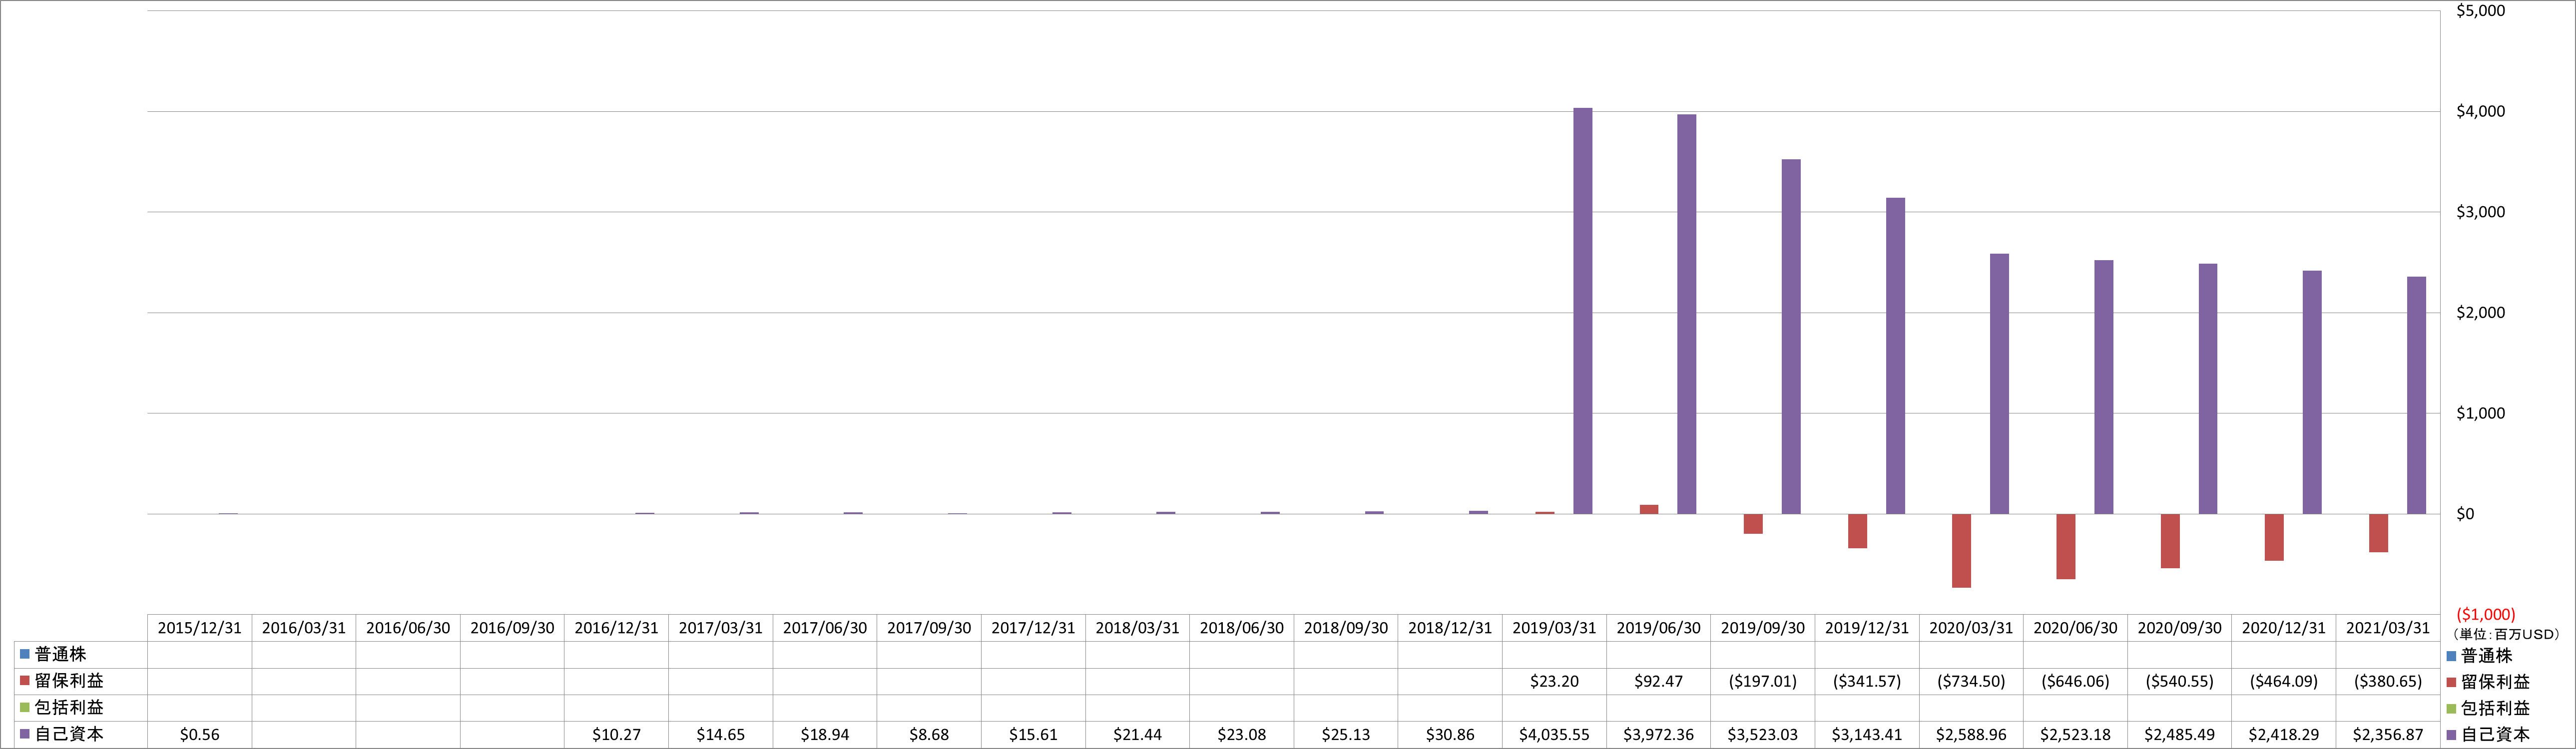This screenshot has width=2576, height=749.
Task: Click the 2016/09/30 column header
Action: click(512, 628)
